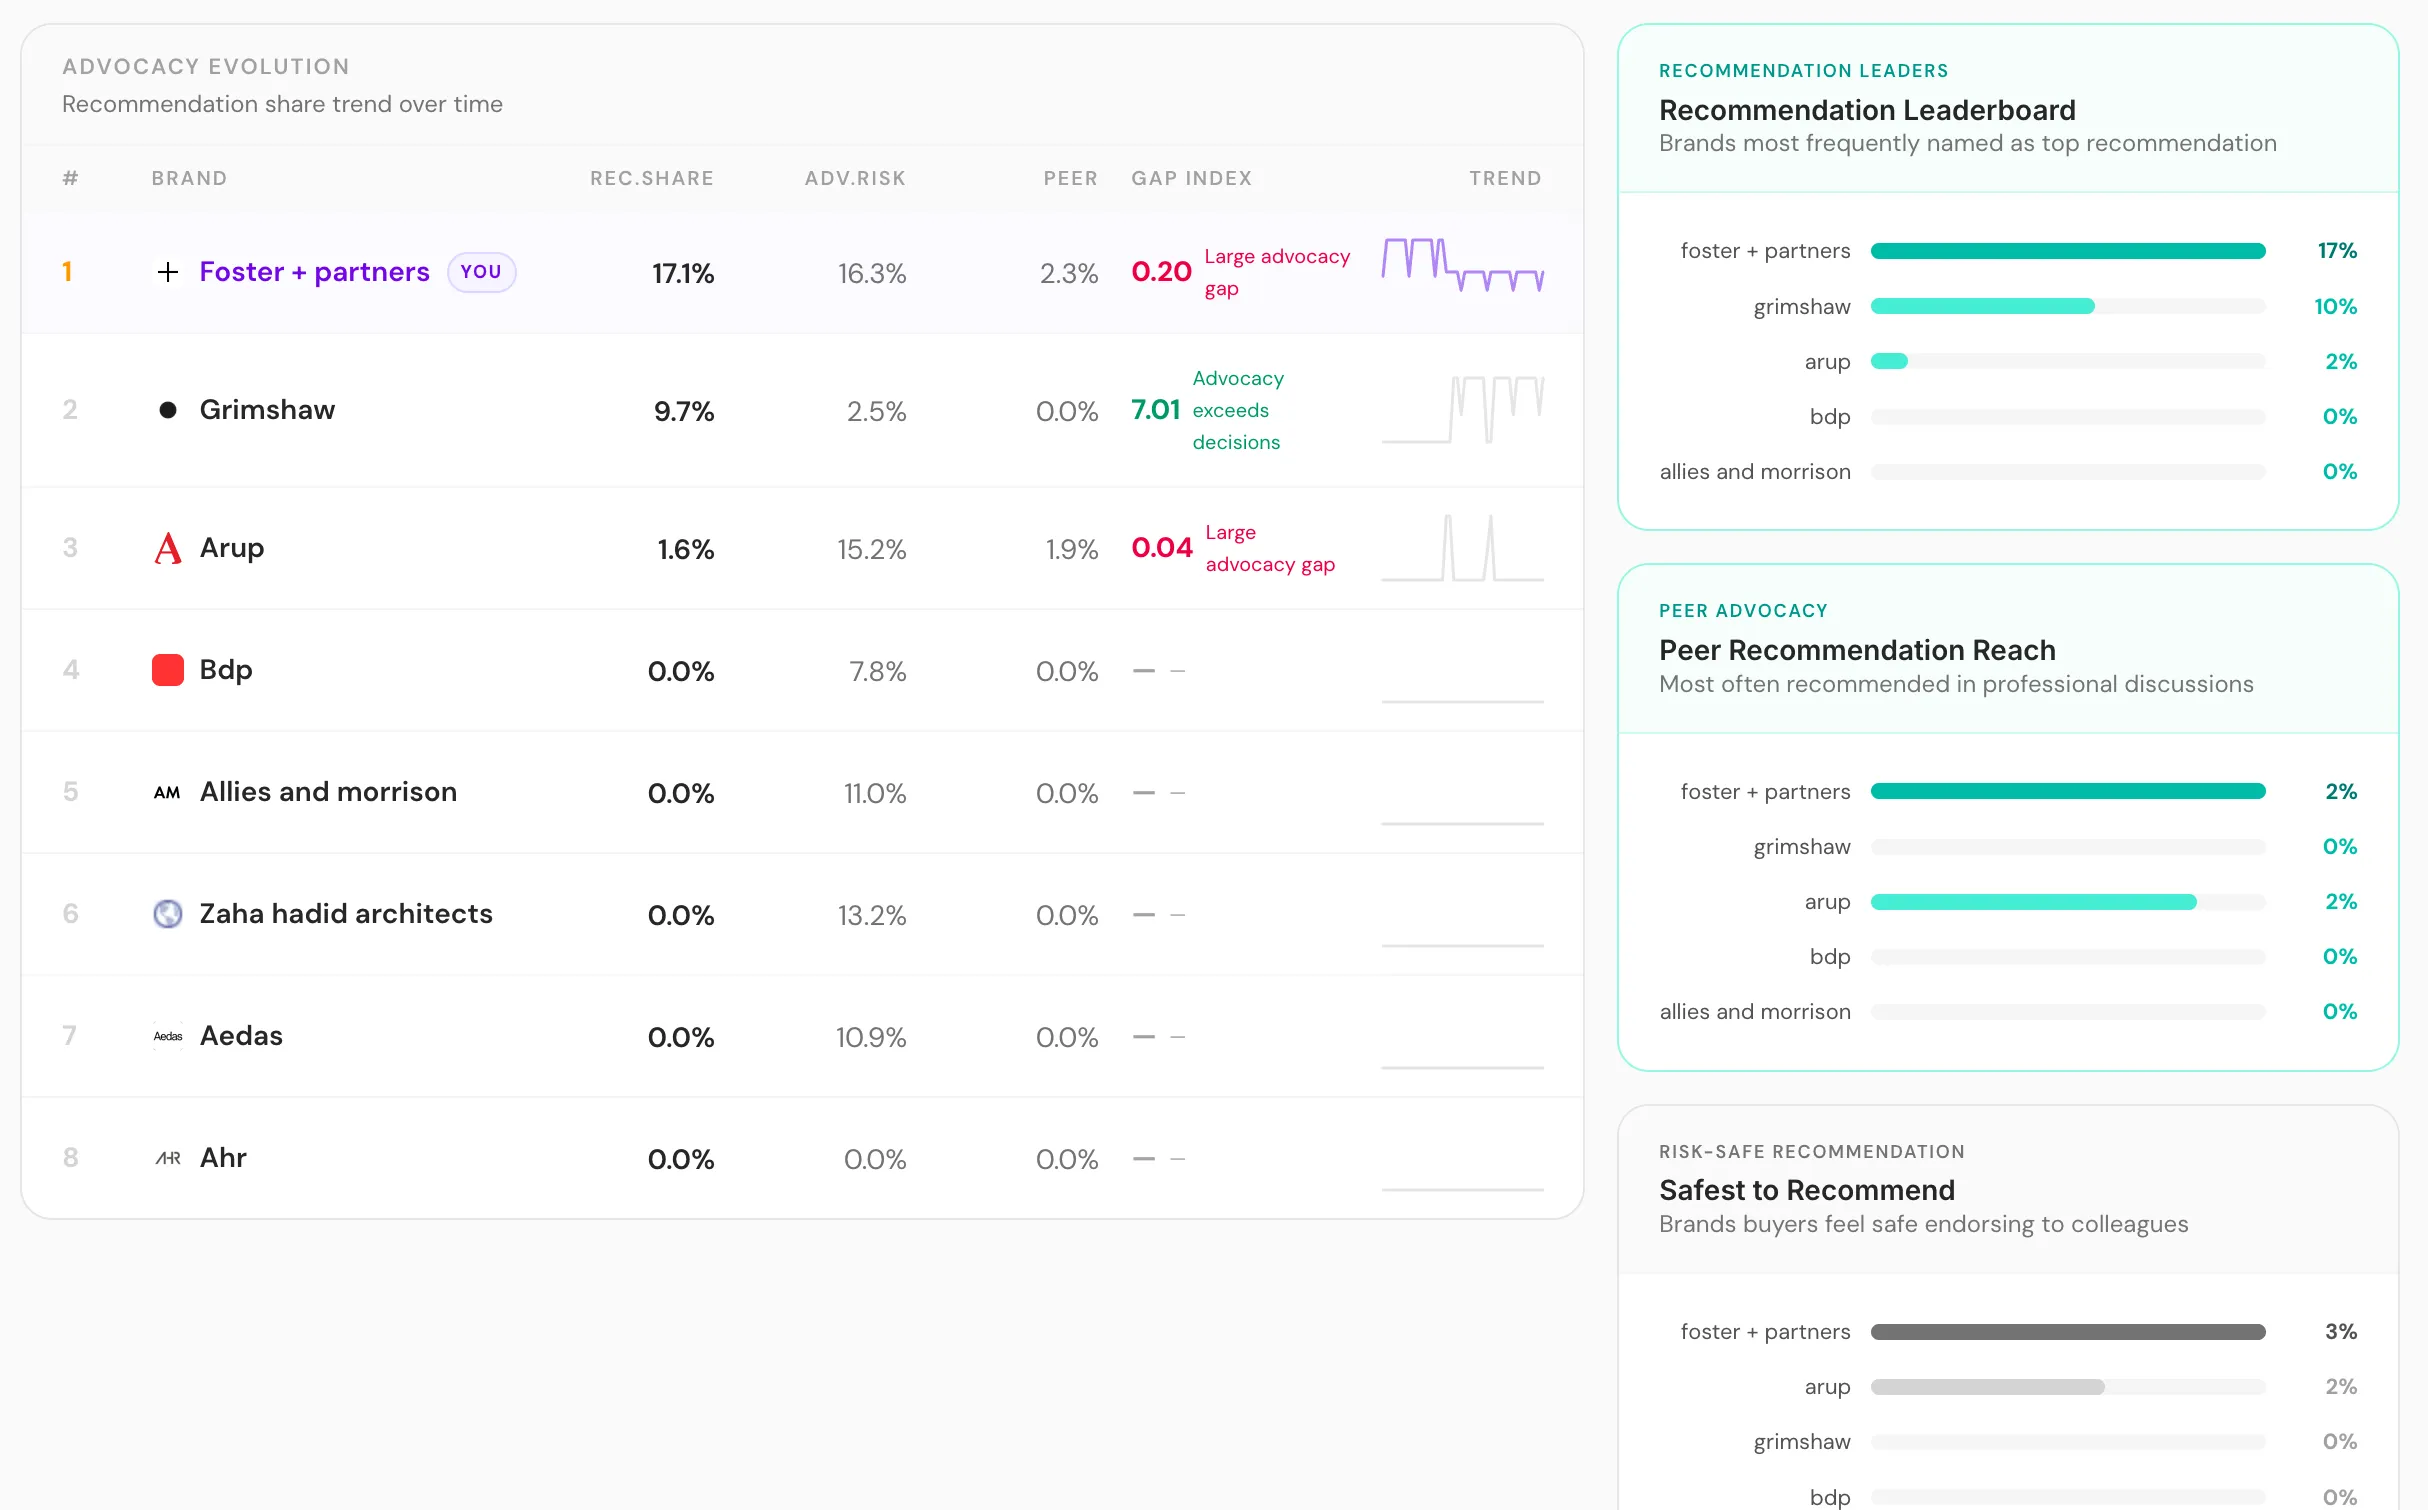This screenshot has width=2428, height=1510.
Task: Click the 9.7% rec share for Grimshaw
Action: click(x=684, y=411)
